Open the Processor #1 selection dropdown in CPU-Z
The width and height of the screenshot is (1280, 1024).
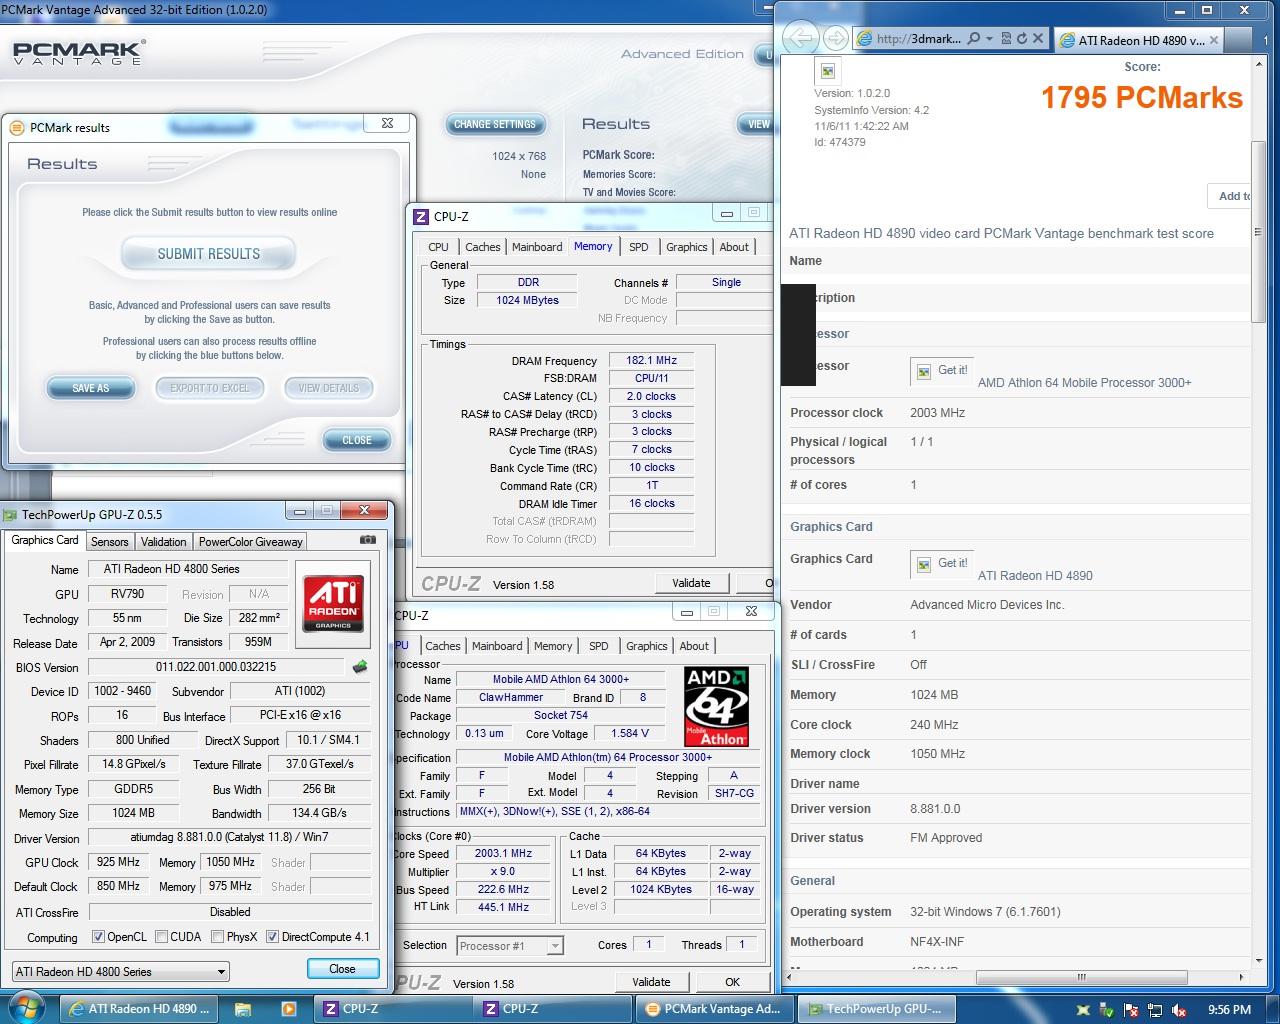click(510, 945)
